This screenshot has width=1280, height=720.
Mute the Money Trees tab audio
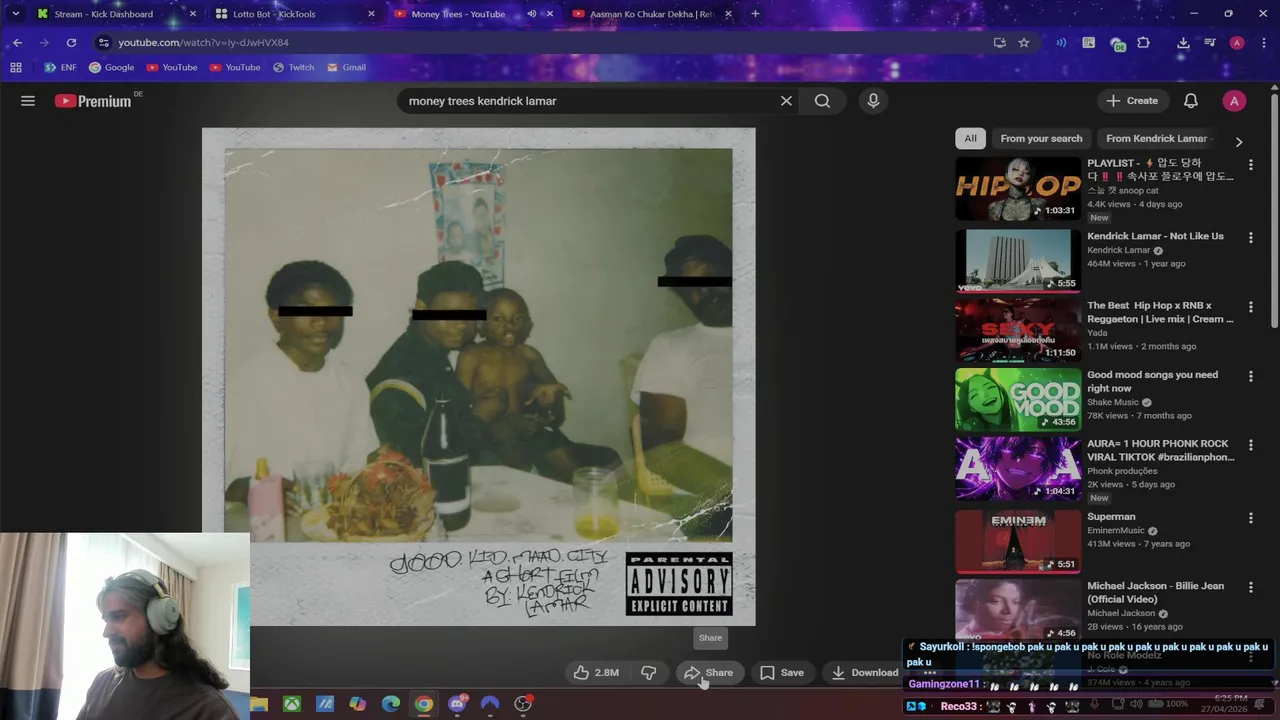[x=532, y=14]
